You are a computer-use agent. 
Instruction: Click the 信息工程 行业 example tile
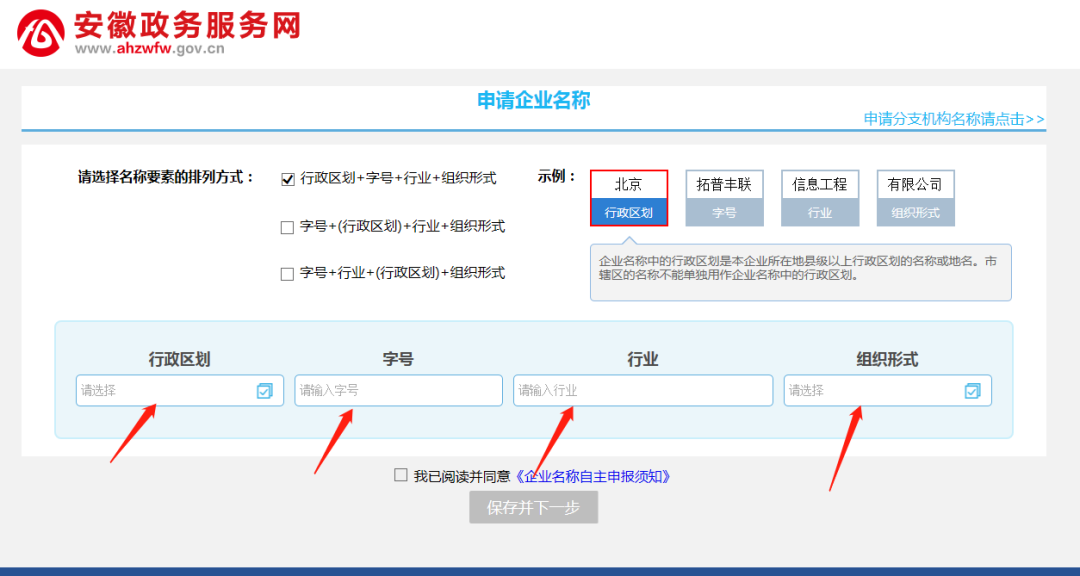pyautogui.click(x=820, y=184)
